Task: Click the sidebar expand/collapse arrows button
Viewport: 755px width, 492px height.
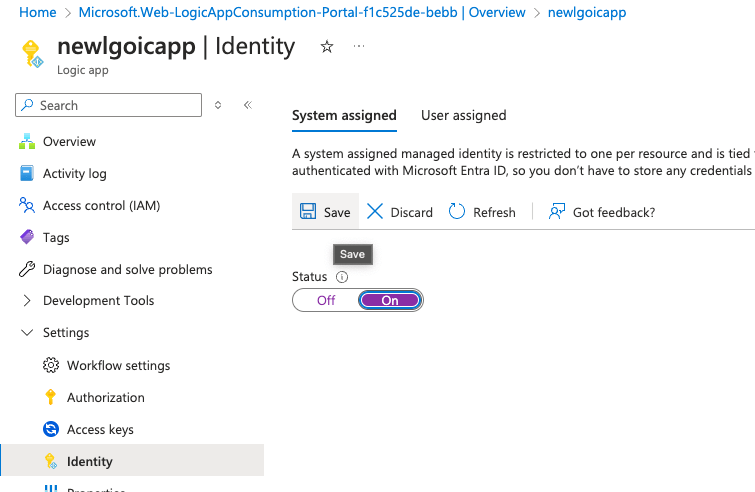Action: (218, 105)
